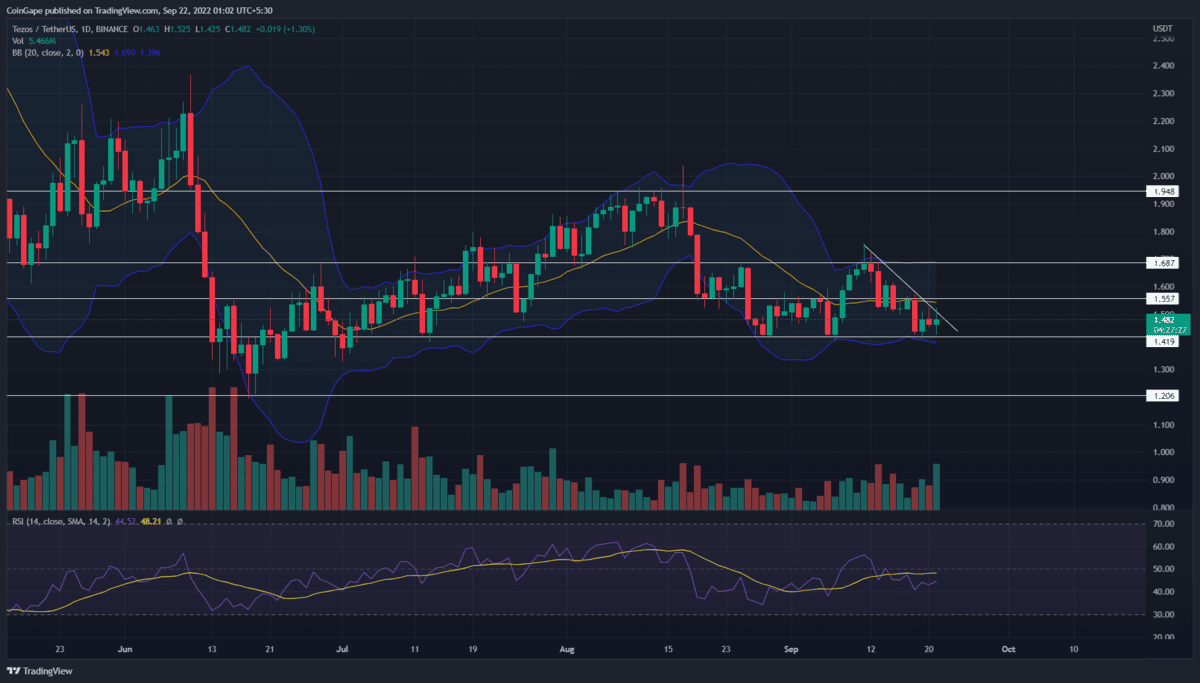Select the descending trendline near the September candles
This screenshot has height=683, width=1200.
click(x=911, y=289)
